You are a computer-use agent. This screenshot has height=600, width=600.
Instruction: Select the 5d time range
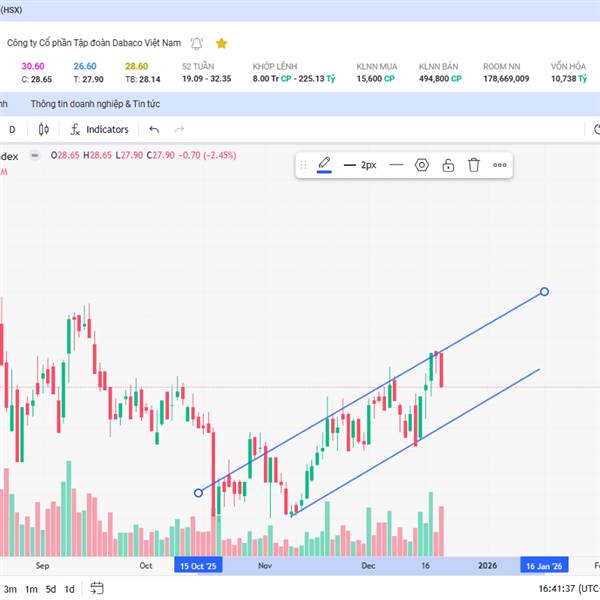pyautogui.click(x=51, y=589)
